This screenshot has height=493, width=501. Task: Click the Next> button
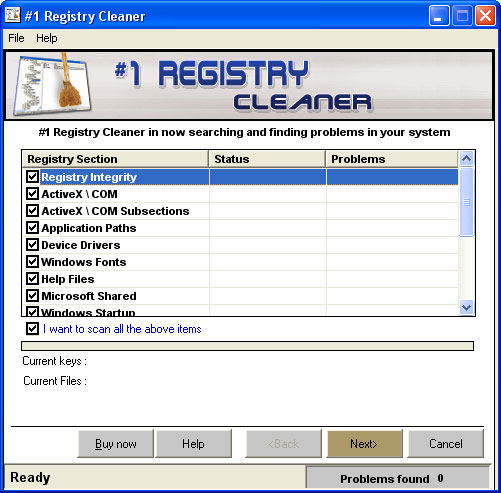[364, 444]
